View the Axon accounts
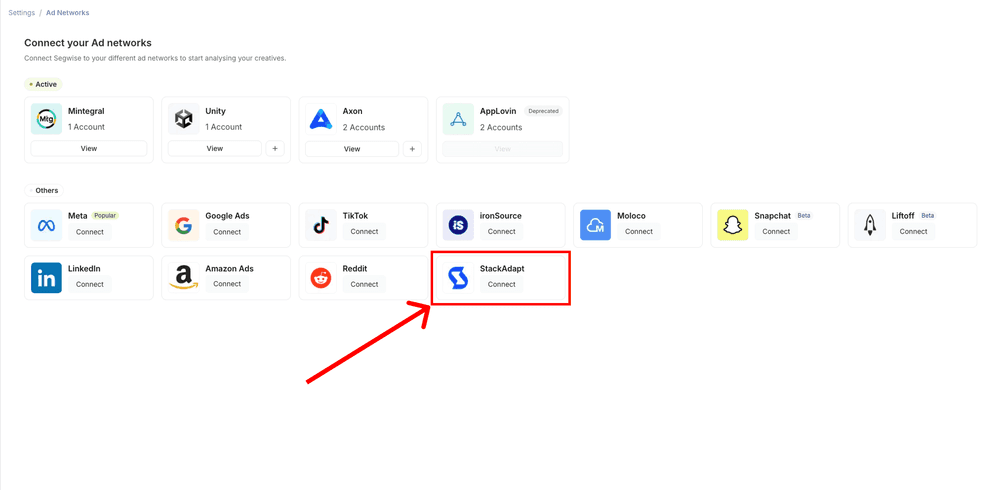The image size is (1000, 490). (352, 149)
